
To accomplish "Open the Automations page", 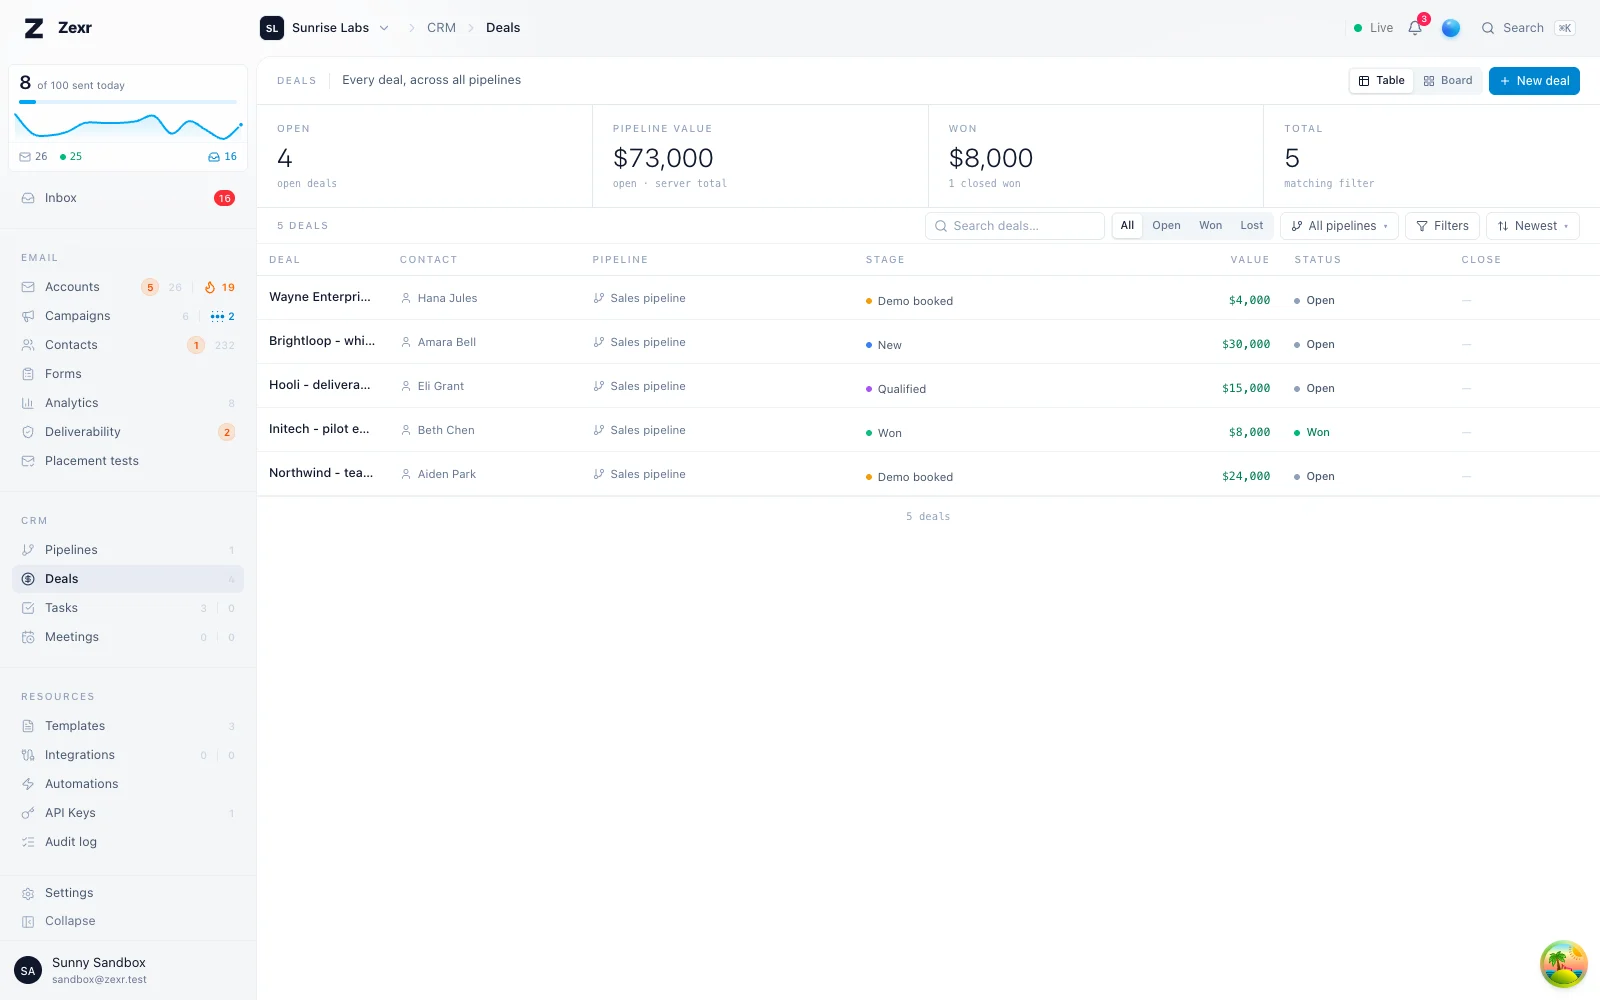I will (128, 784).
